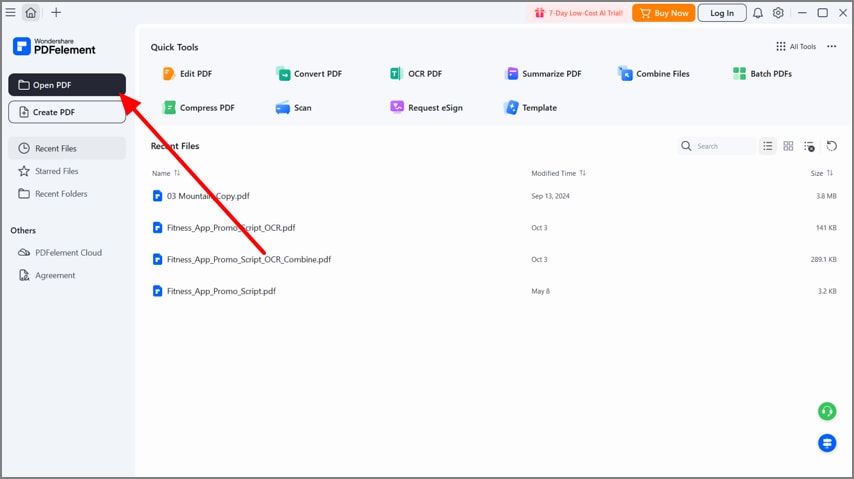Open All Tools grid

pyautogui.click(x=796, y=46)
